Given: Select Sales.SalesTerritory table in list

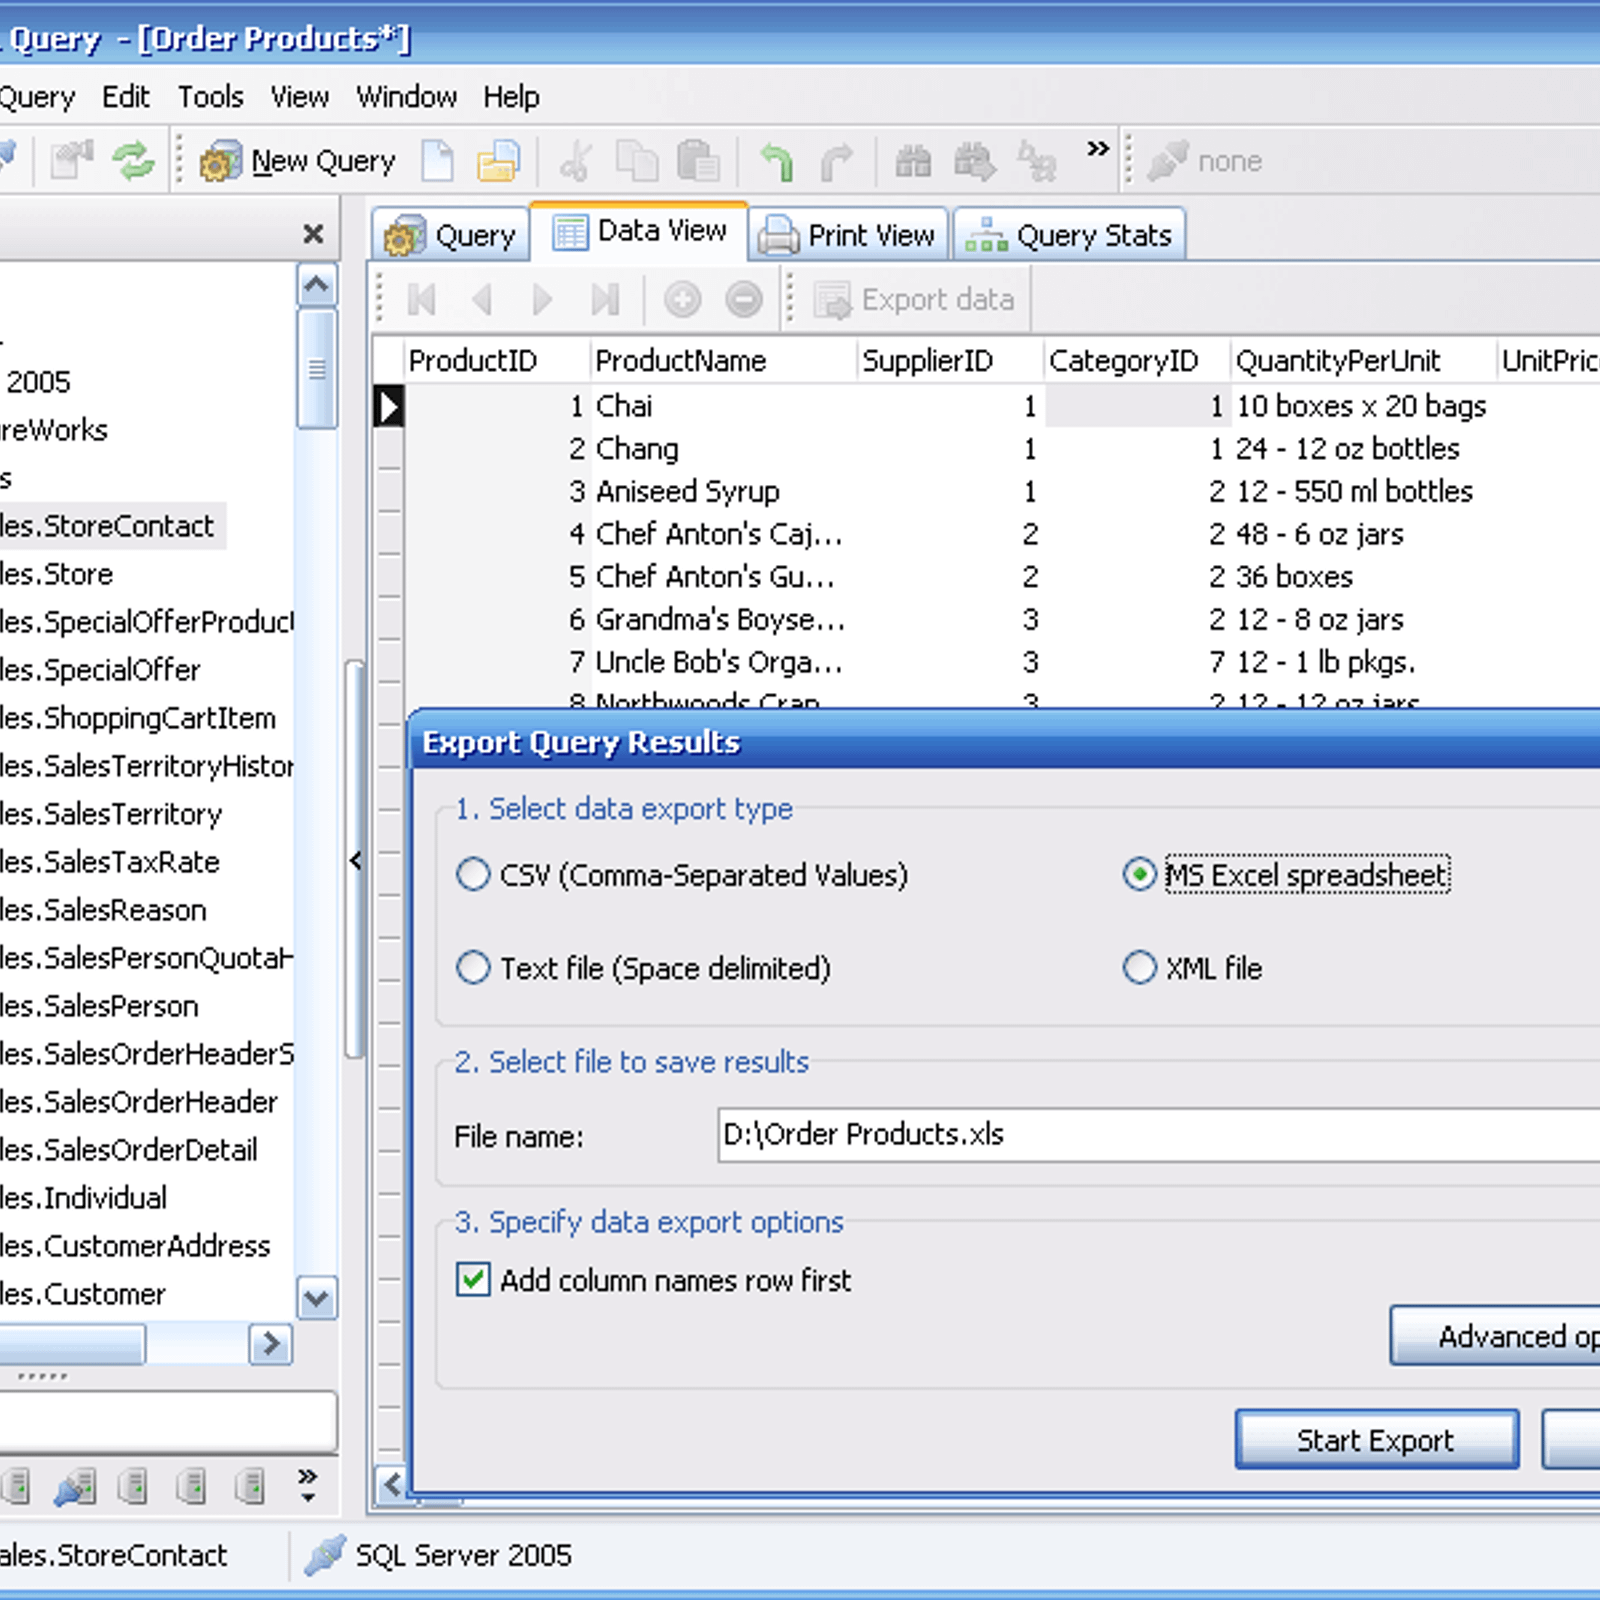Looking at the screenshot, I should tap(111, 814).
